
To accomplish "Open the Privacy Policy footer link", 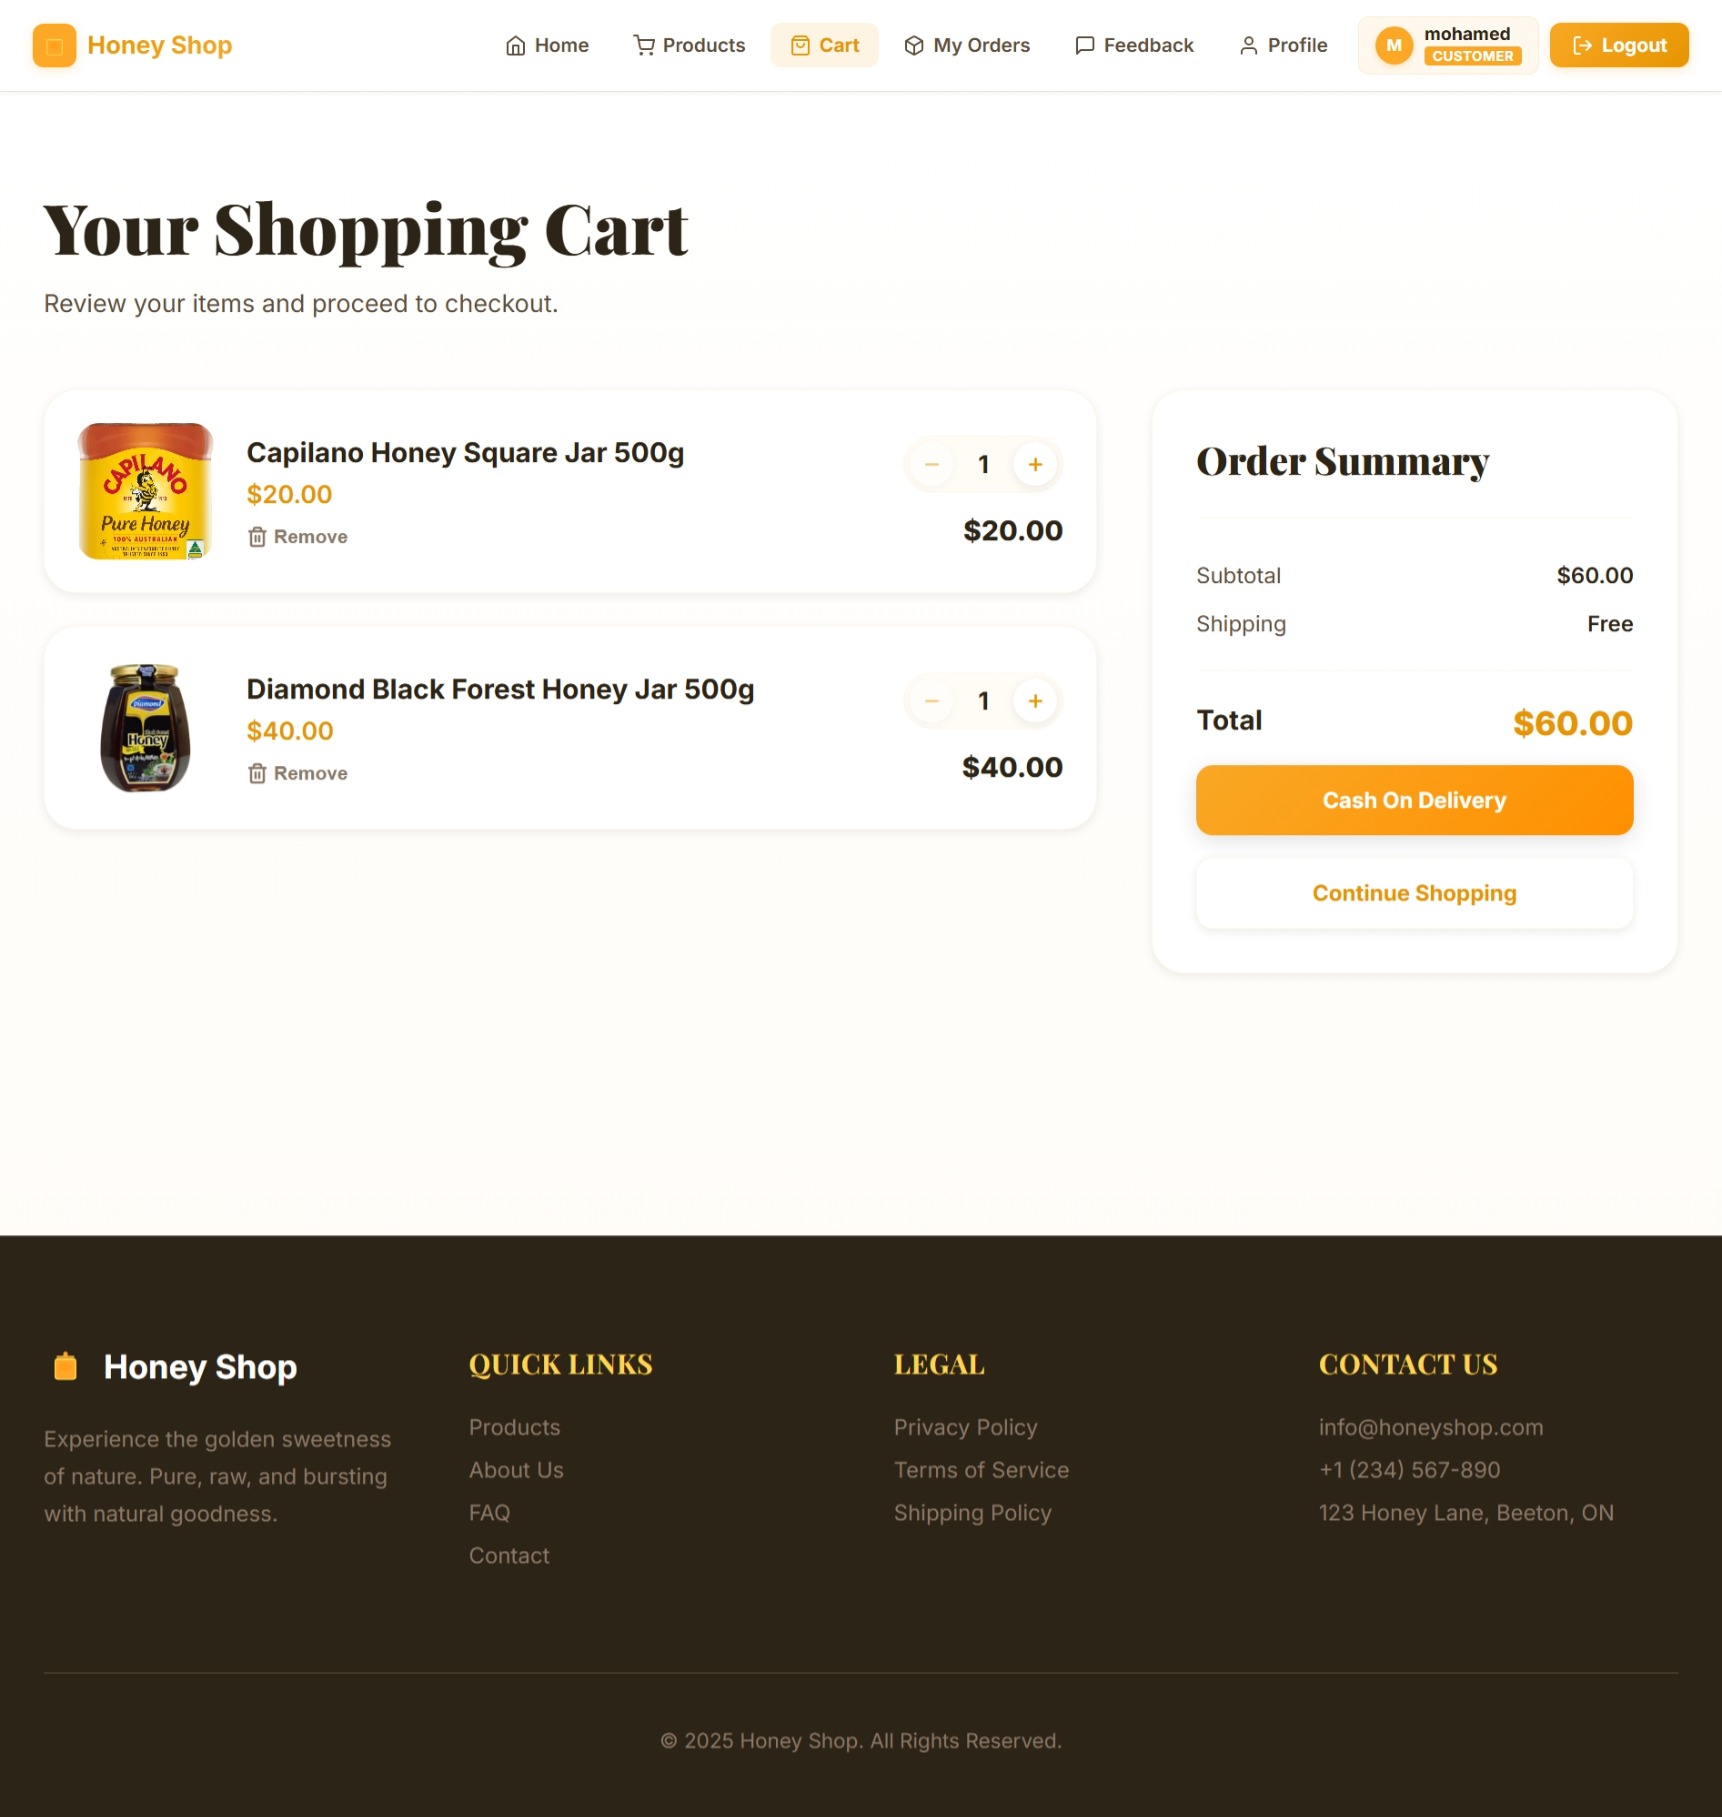I will pyautogui.click(x=965, y=1428).
